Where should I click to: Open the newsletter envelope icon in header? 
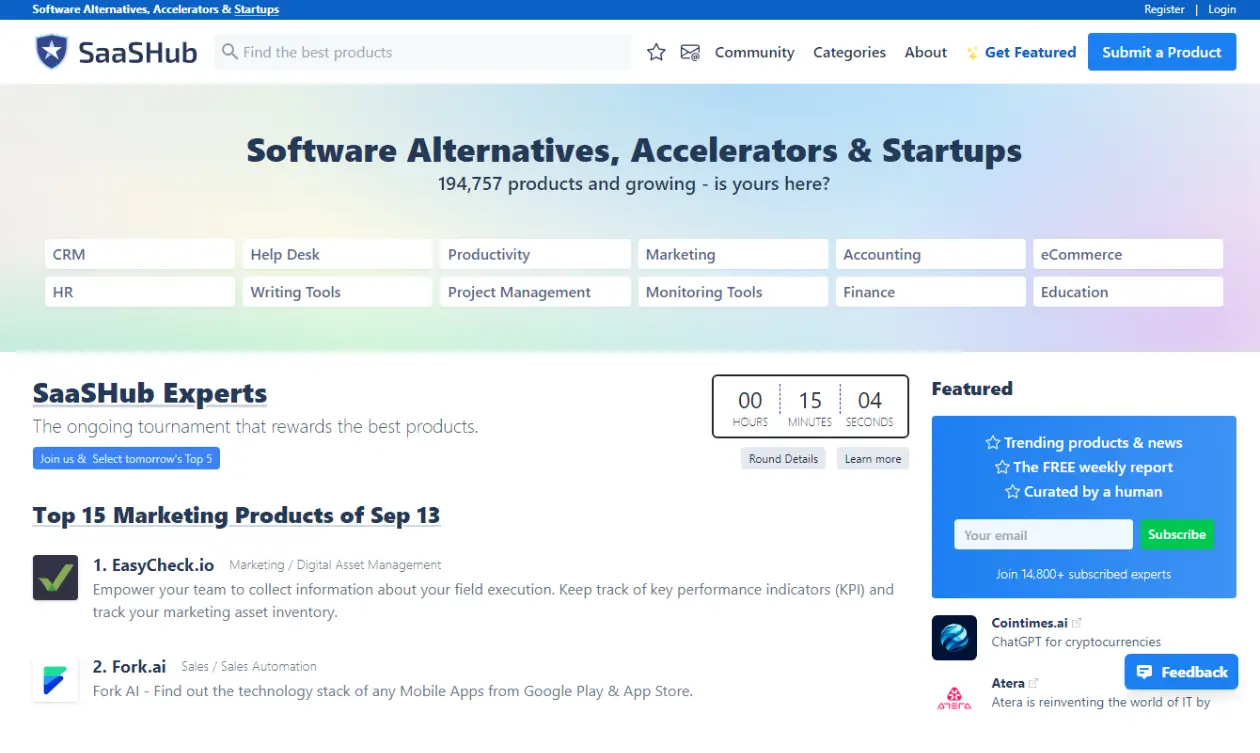point(690,52)
